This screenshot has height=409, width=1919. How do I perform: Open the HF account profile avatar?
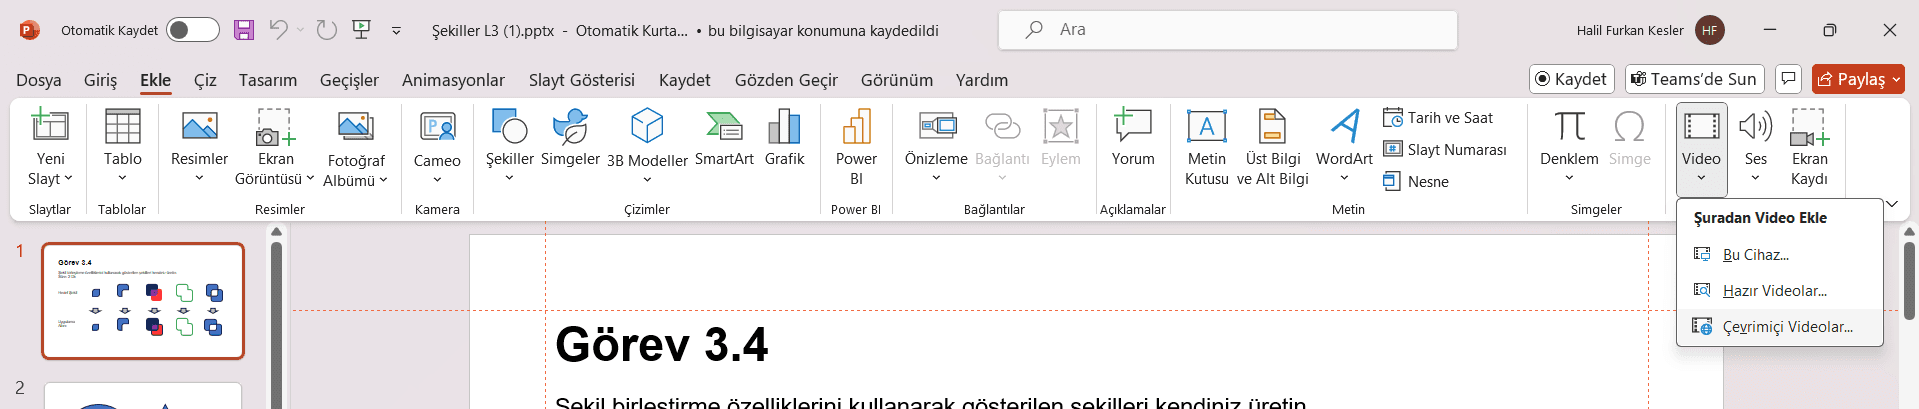point(1710,30)
